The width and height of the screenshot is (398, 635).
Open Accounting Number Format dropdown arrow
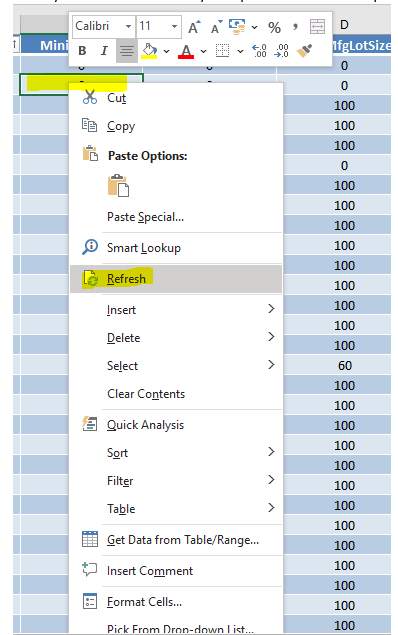click(x=254, y=28)
